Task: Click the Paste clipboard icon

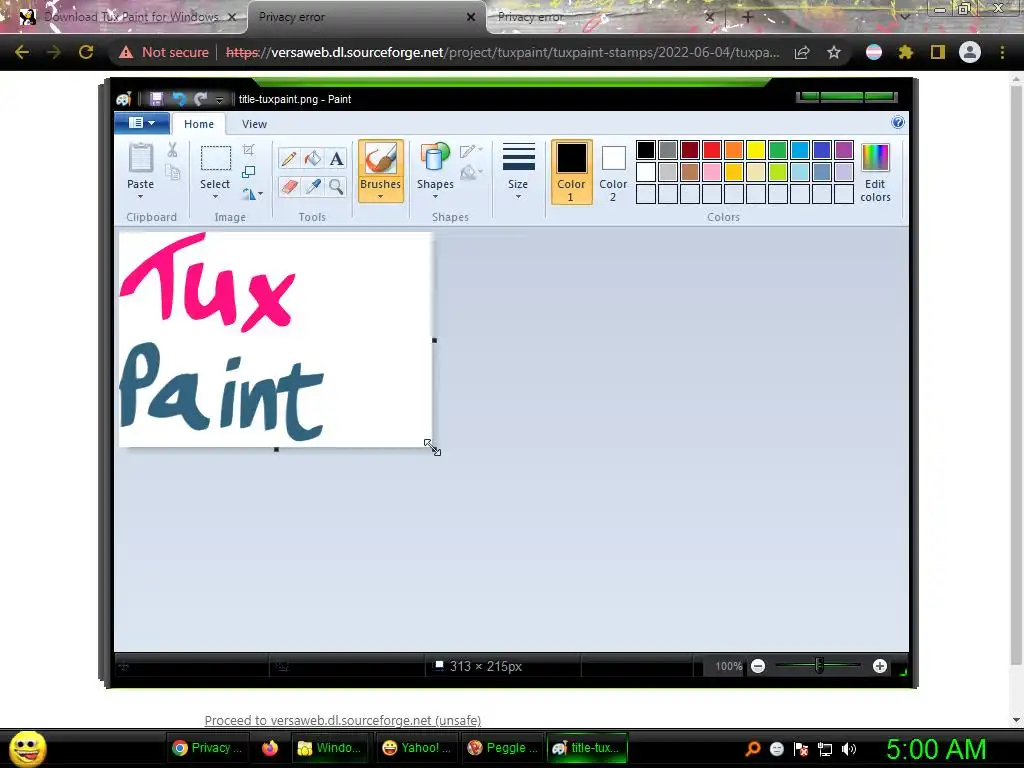Action: point(140,159)
